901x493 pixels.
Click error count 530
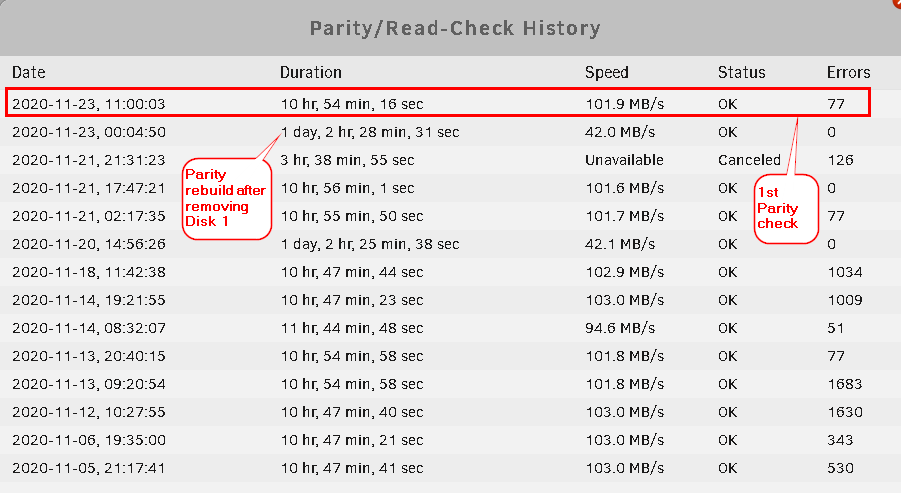840,469
